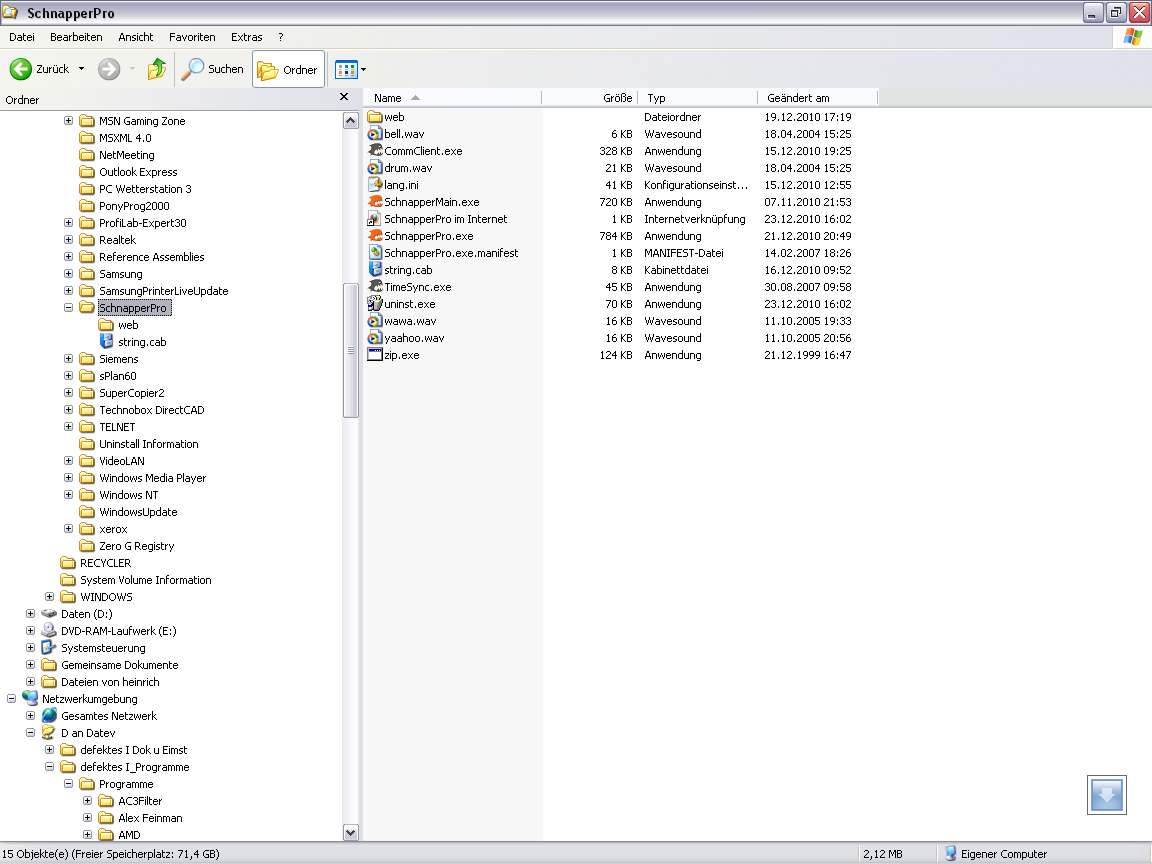Viewport: 1152px width, 864px height.
Task: Open the Extras menu
Action: point(246,37)
